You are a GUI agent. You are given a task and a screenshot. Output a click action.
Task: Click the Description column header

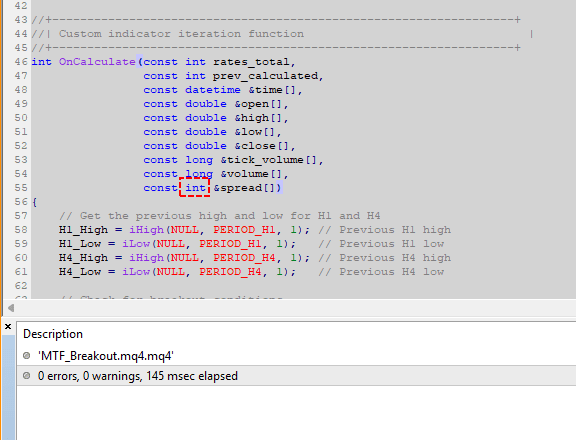(53, 334)
